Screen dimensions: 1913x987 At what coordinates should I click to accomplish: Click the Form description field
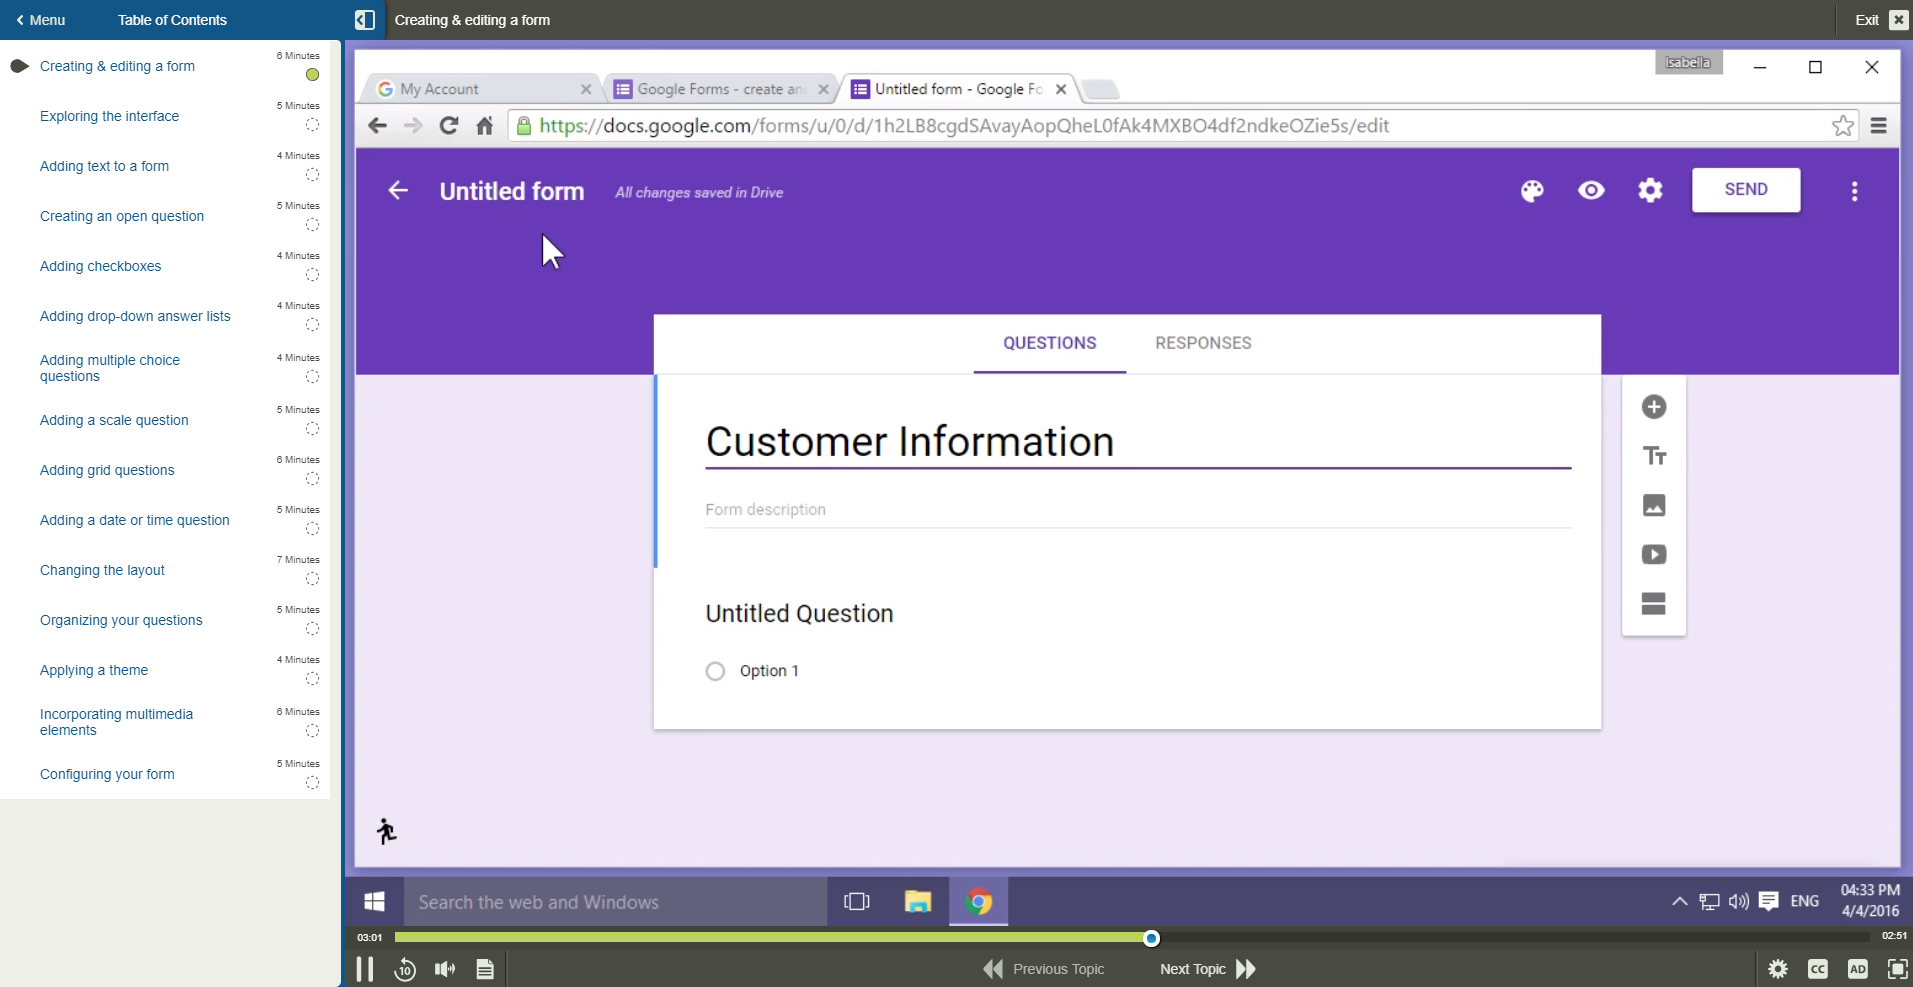900,510
